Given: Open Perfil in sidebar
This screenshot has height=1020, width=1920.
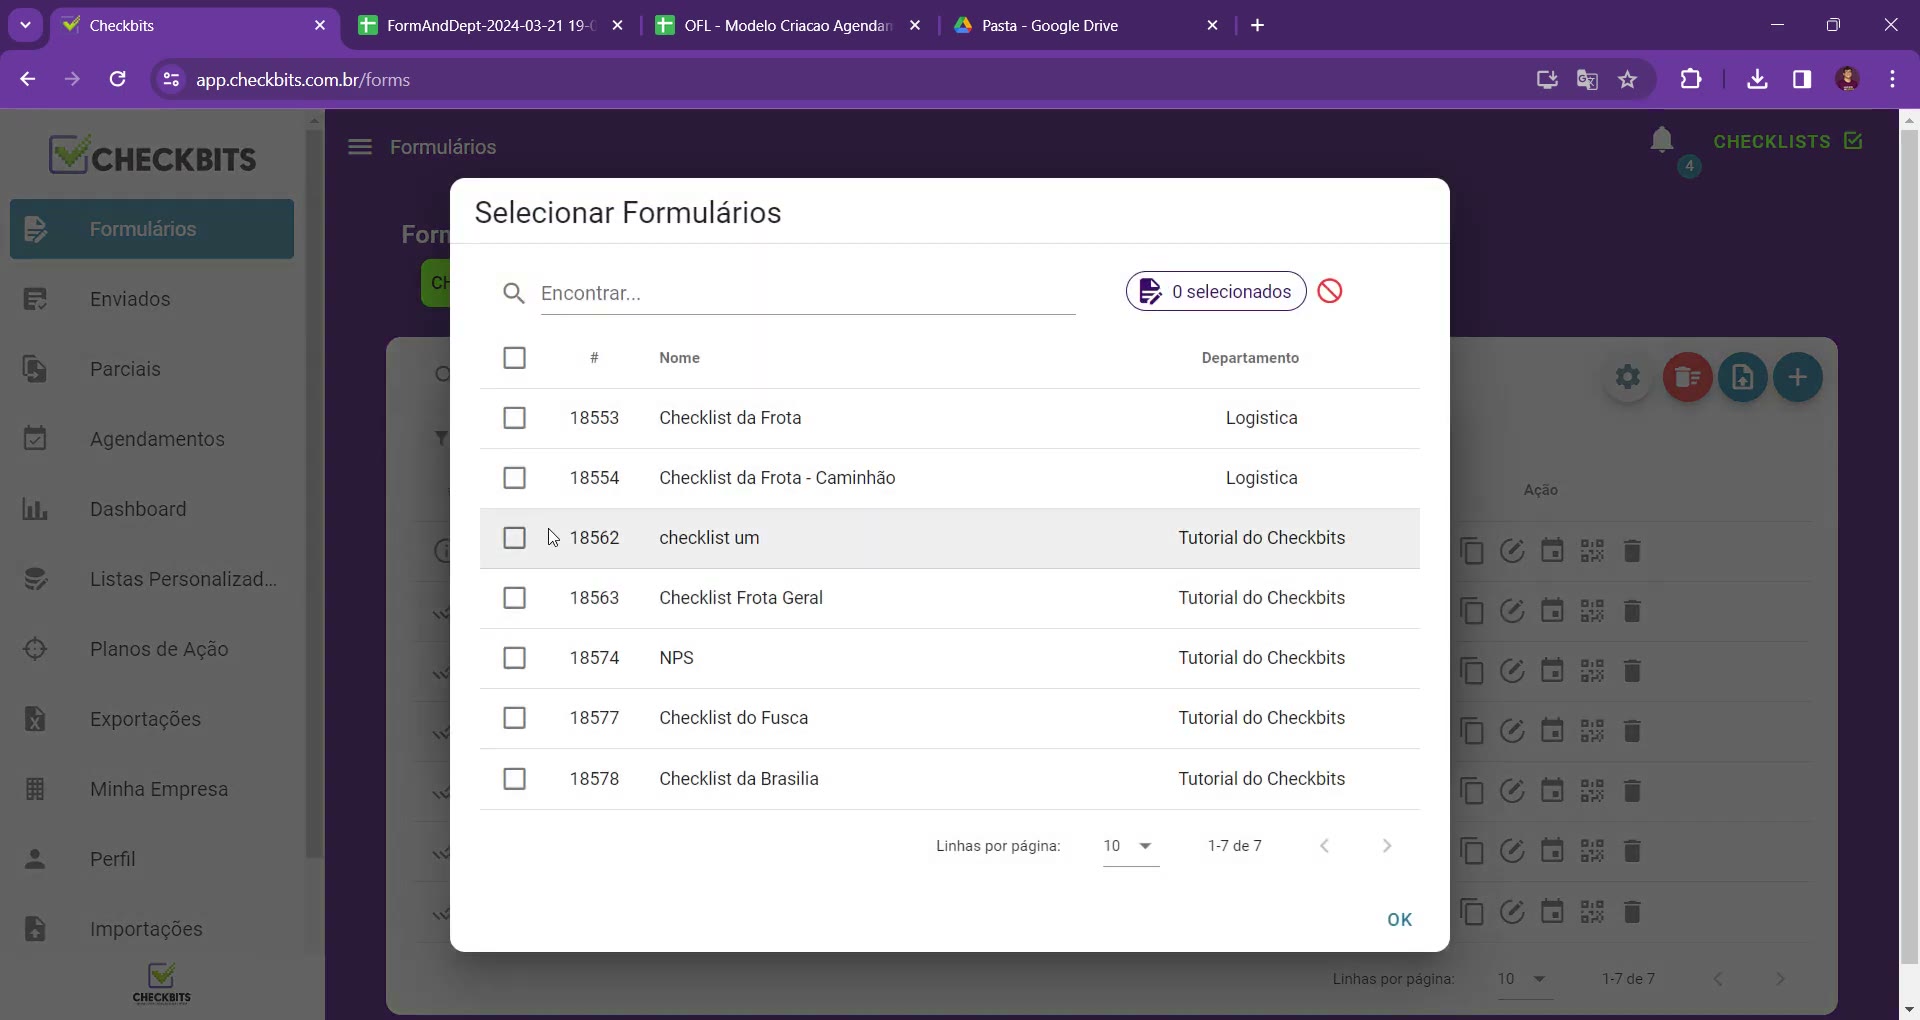Looking at the screenshot, I should [152, 859].
